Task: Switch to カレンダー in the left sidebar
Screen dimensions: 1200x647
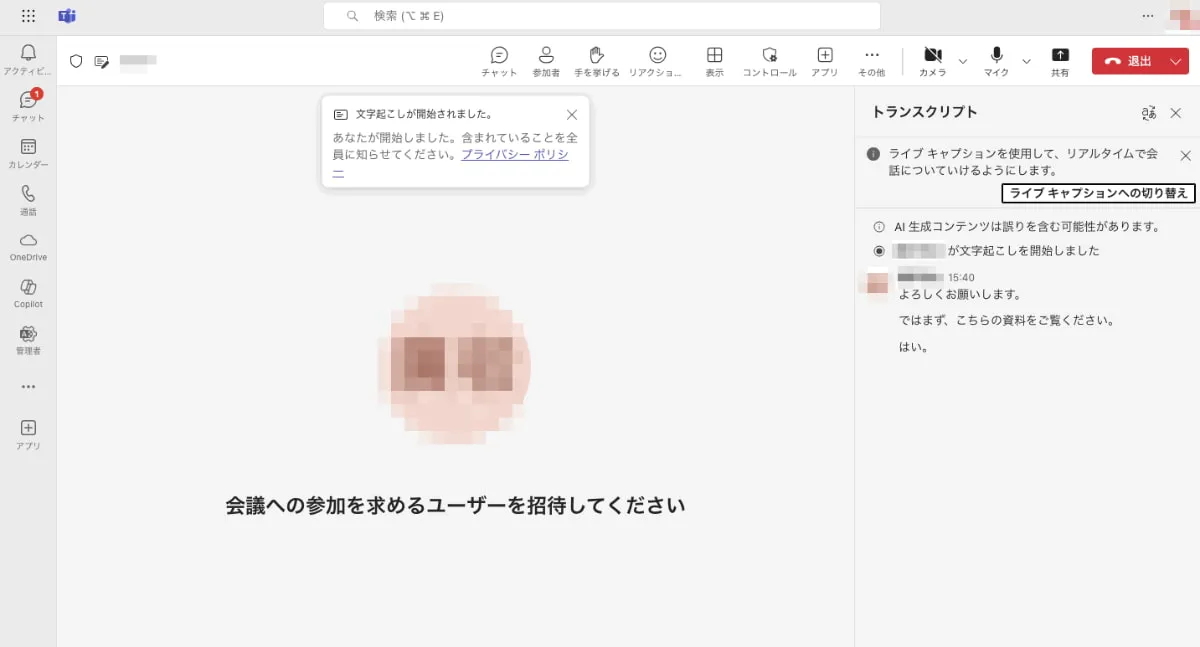Action: 28,148
